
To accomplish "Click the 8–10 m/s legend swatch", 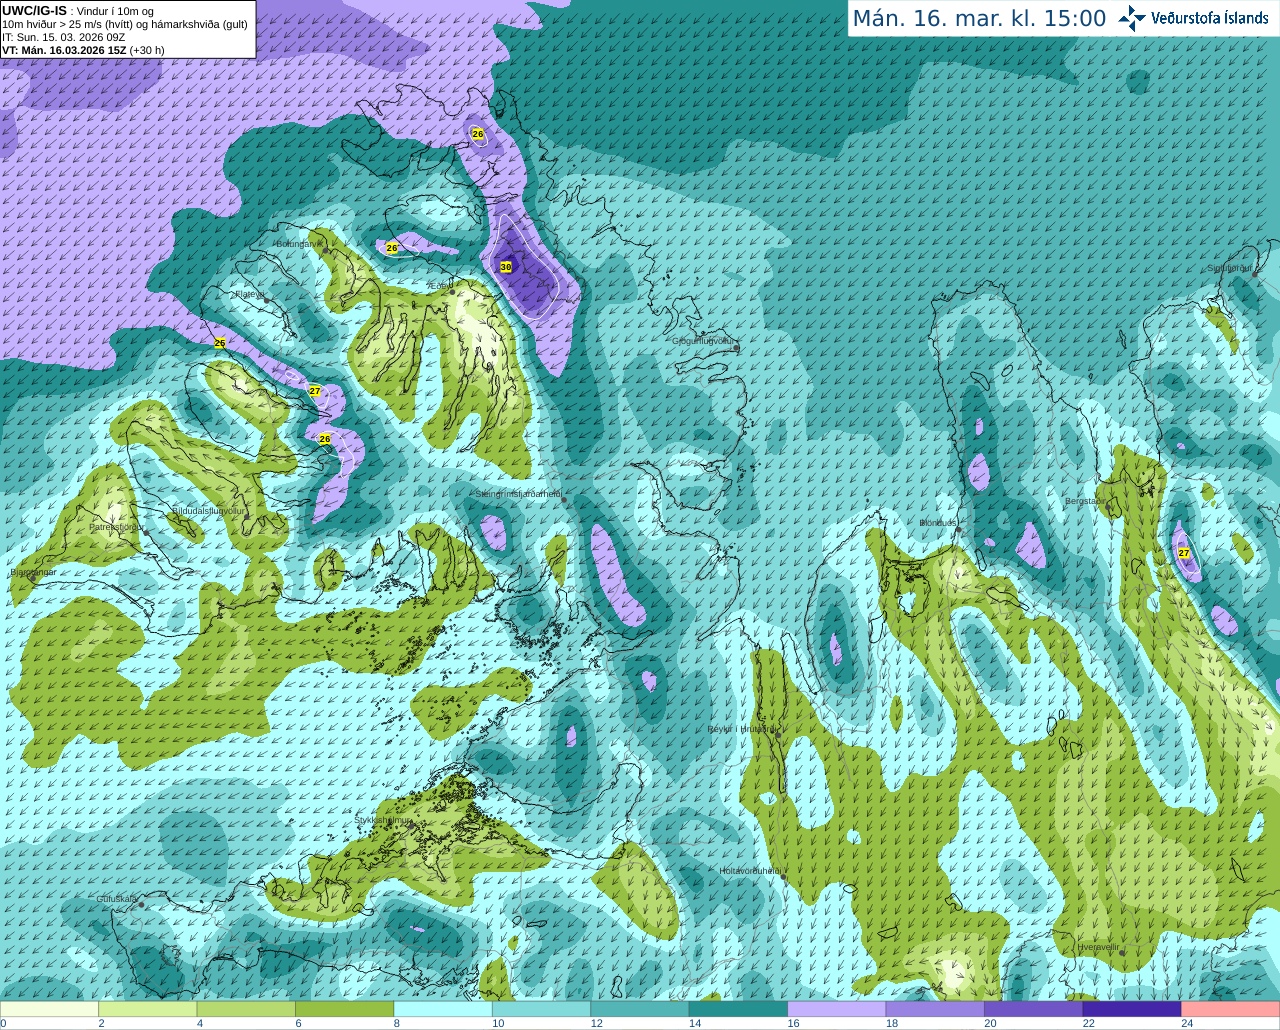I will tap(443, 1009).
